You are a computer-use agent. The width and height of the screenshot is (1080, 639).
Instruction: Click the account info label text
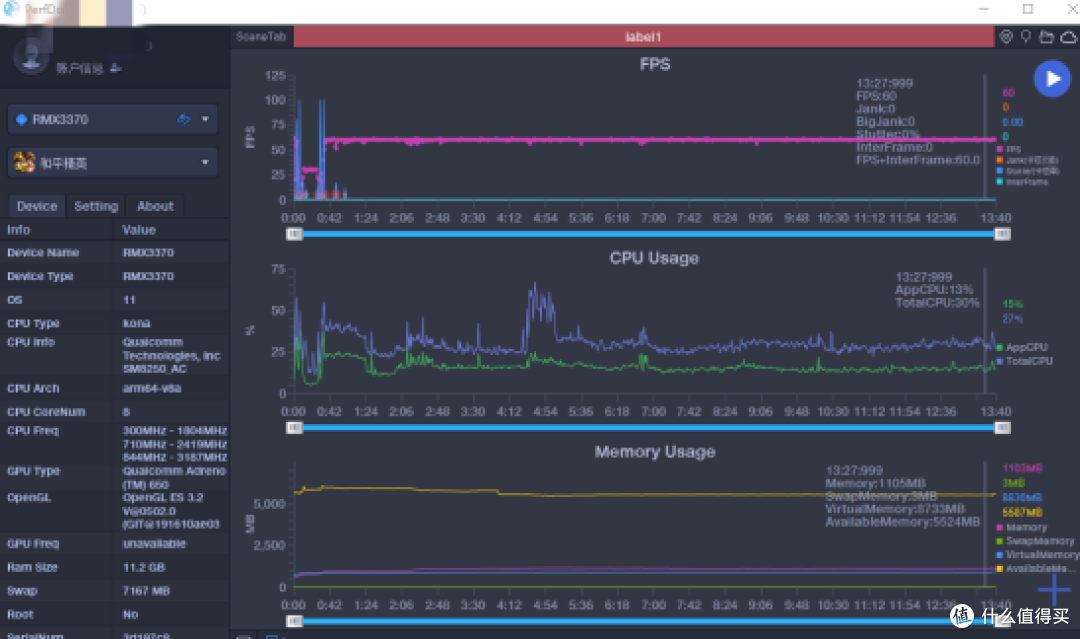pos(79,68)
